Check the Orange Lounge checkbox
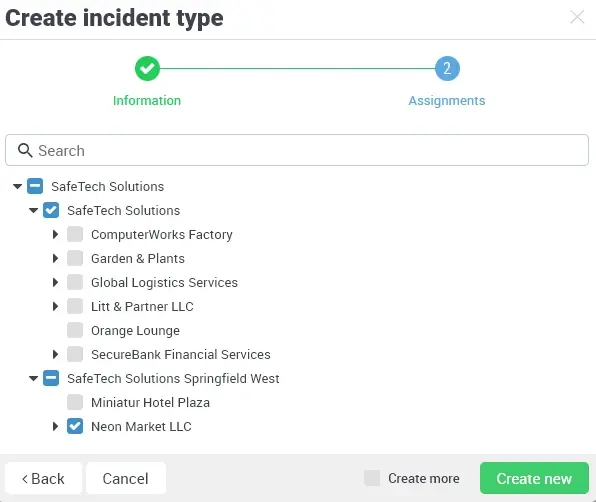The width and height of the screenshot is (596, 502). coord(75,330)
